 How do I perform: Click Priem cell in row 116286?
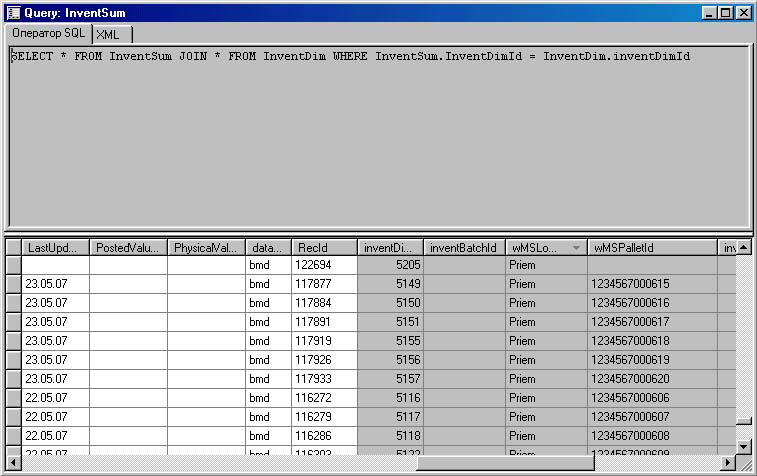(x=547, y=435)
